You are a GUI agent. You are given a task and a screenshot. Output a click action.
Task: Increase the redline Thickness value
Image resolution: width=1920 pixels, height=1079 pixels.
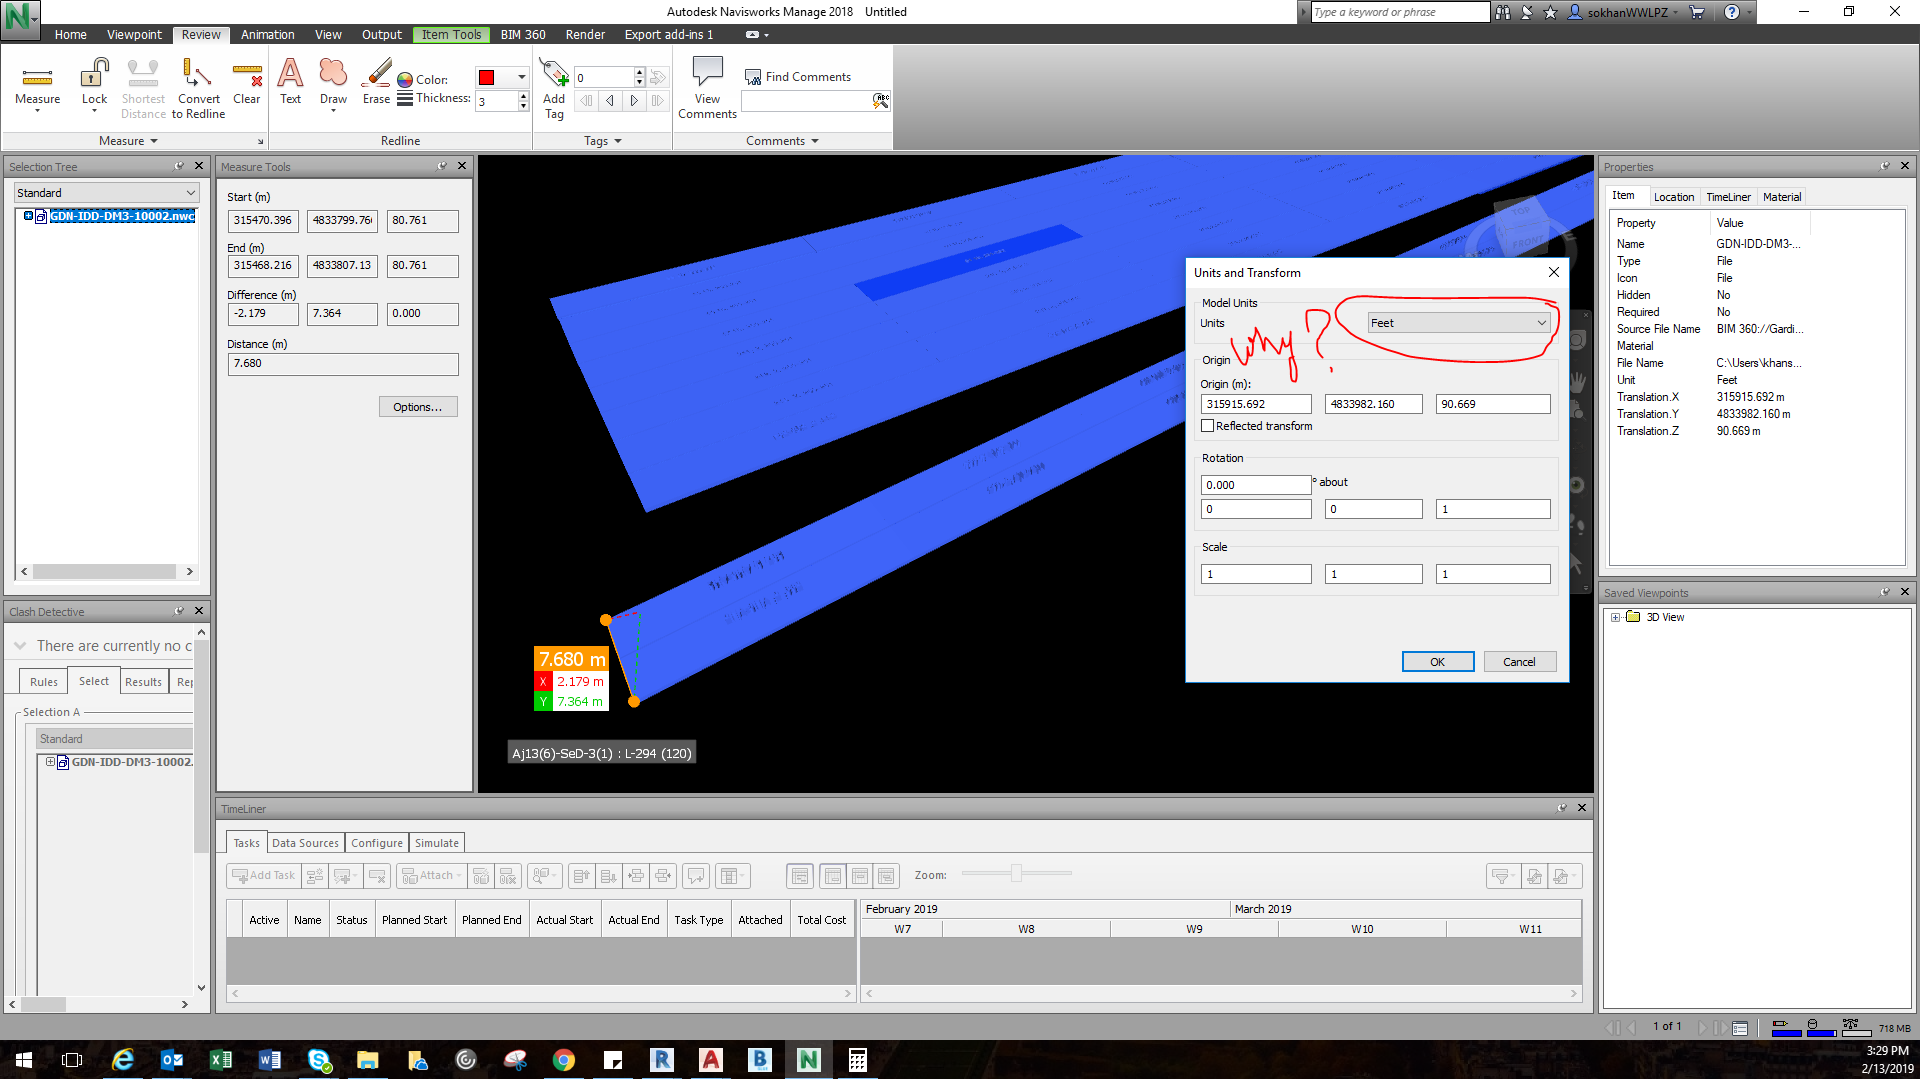[523, 96]
